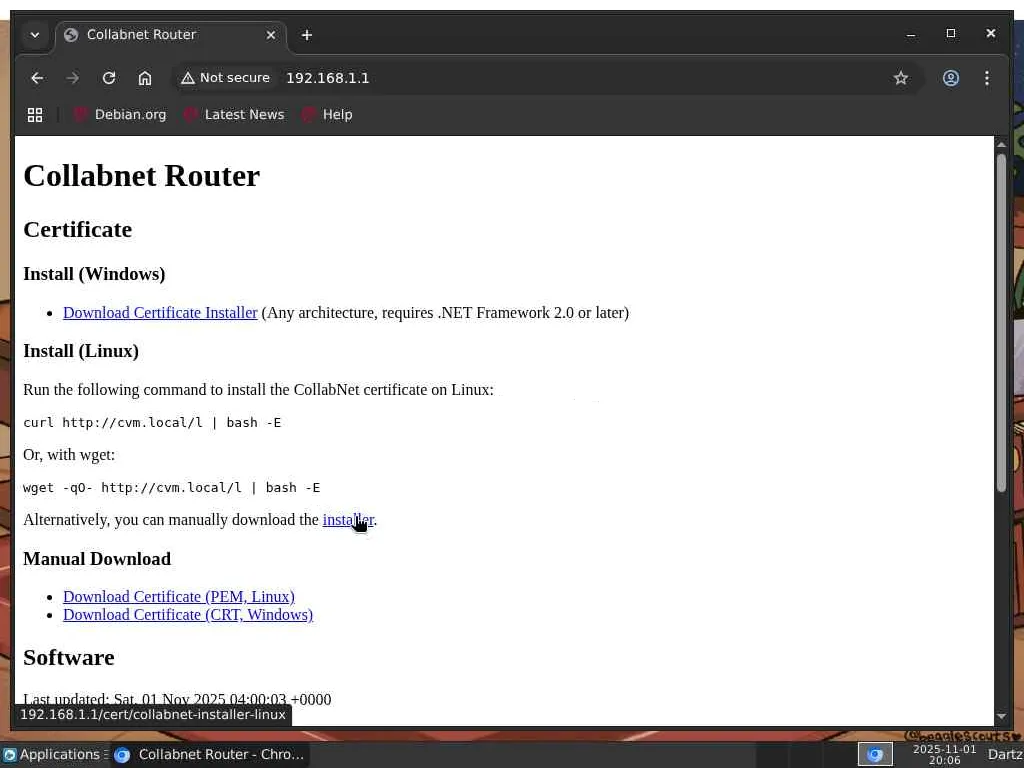This screenshot has width=1024, height=768.
Task: Open the Applications menu in taskbar
Action: [55, 755]
